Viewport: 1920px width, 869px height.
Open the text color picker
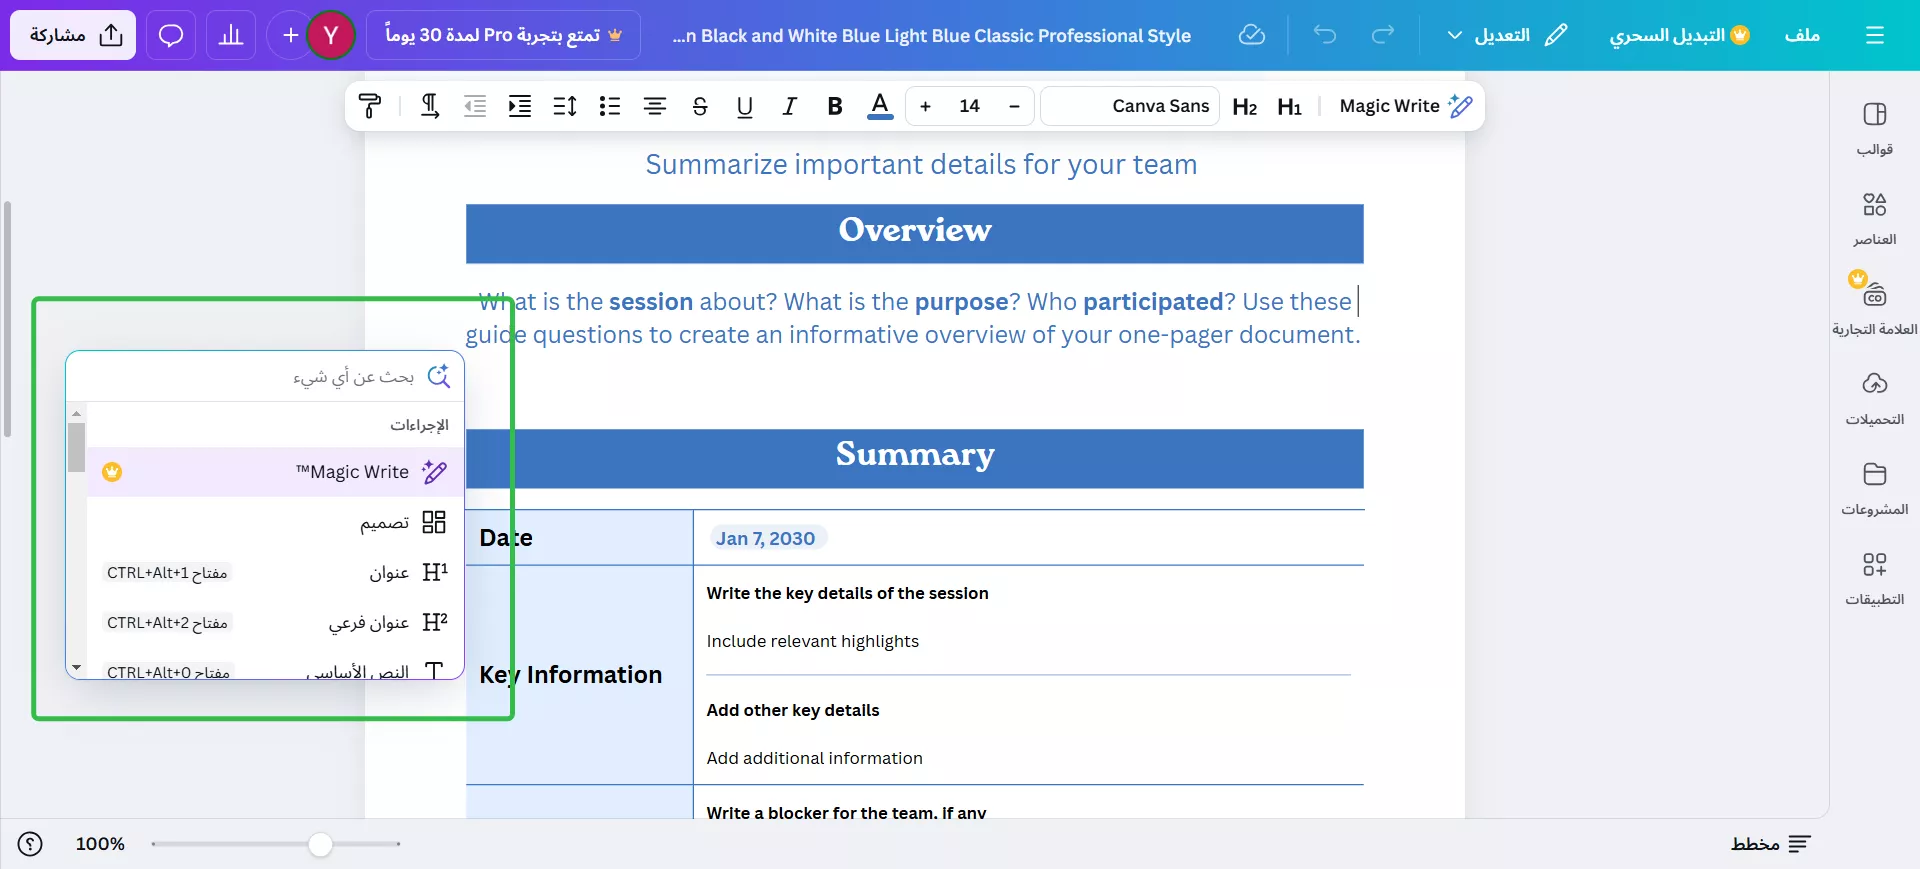click(880, 106)
